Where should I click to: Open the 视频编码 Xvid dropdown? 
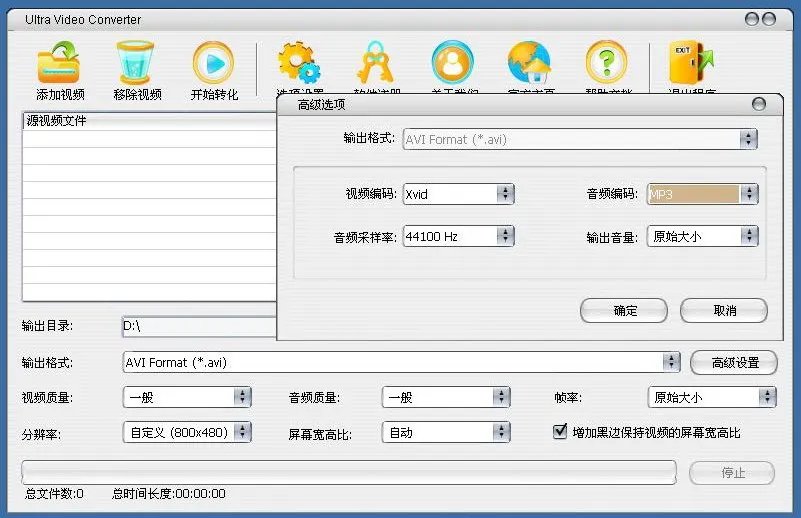458,194
